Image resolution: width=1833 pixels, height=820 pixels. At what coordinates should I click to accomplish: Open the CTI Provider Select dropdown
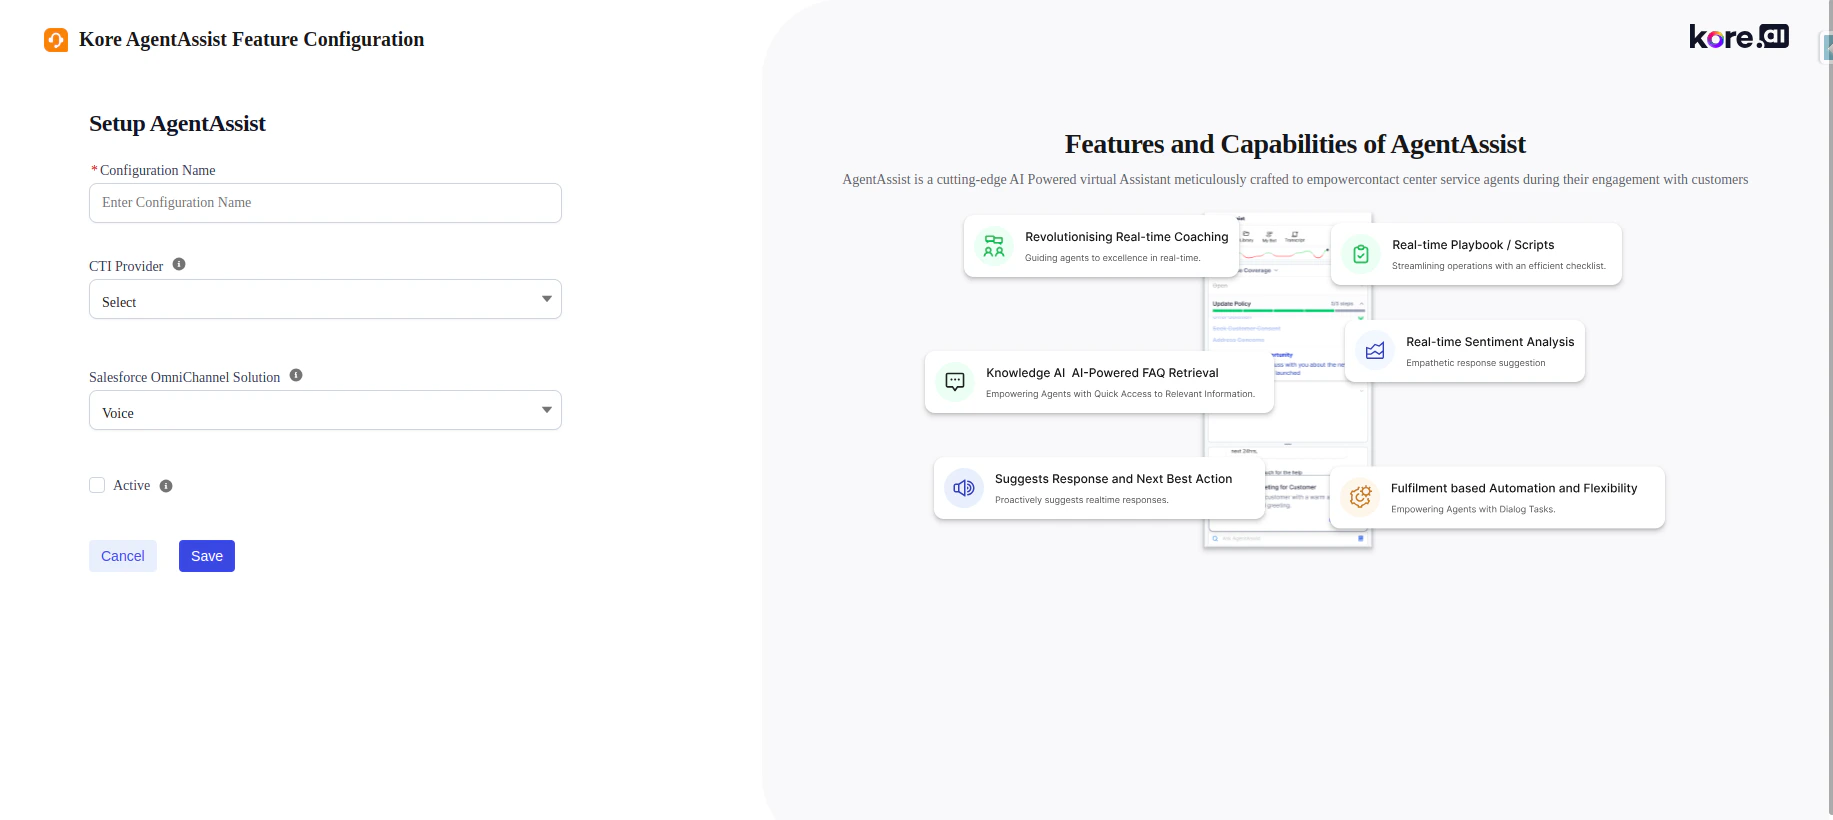[x=324, y=299]
